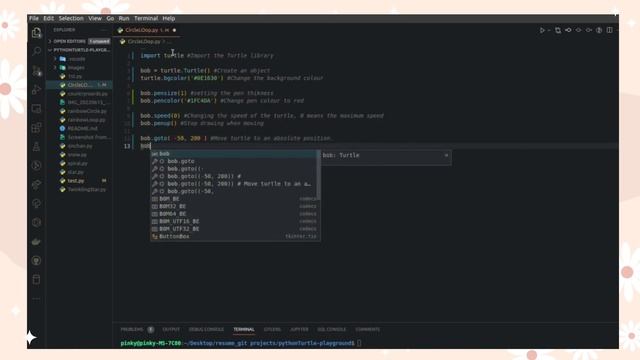Open snow.py in the explorer
The width and height of the screenshot is (640, 360).
79,155
